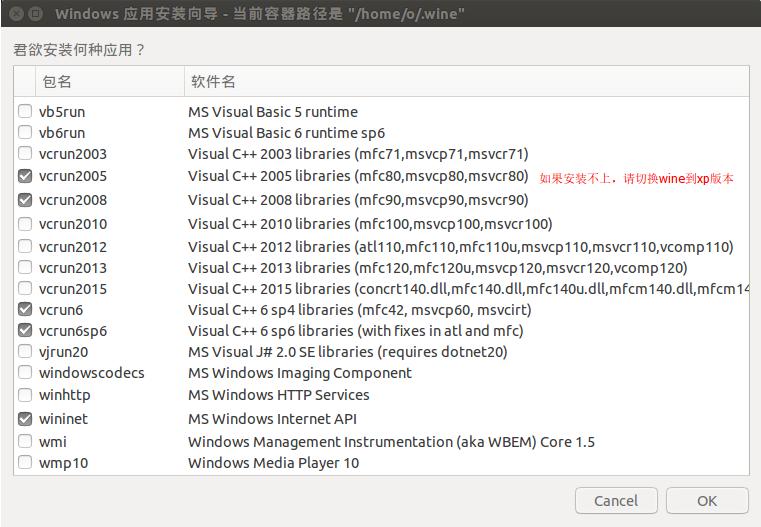Enable vcrun2012 checkbox
Viewport: 761px width, 527px height.
tap(25, 247)
